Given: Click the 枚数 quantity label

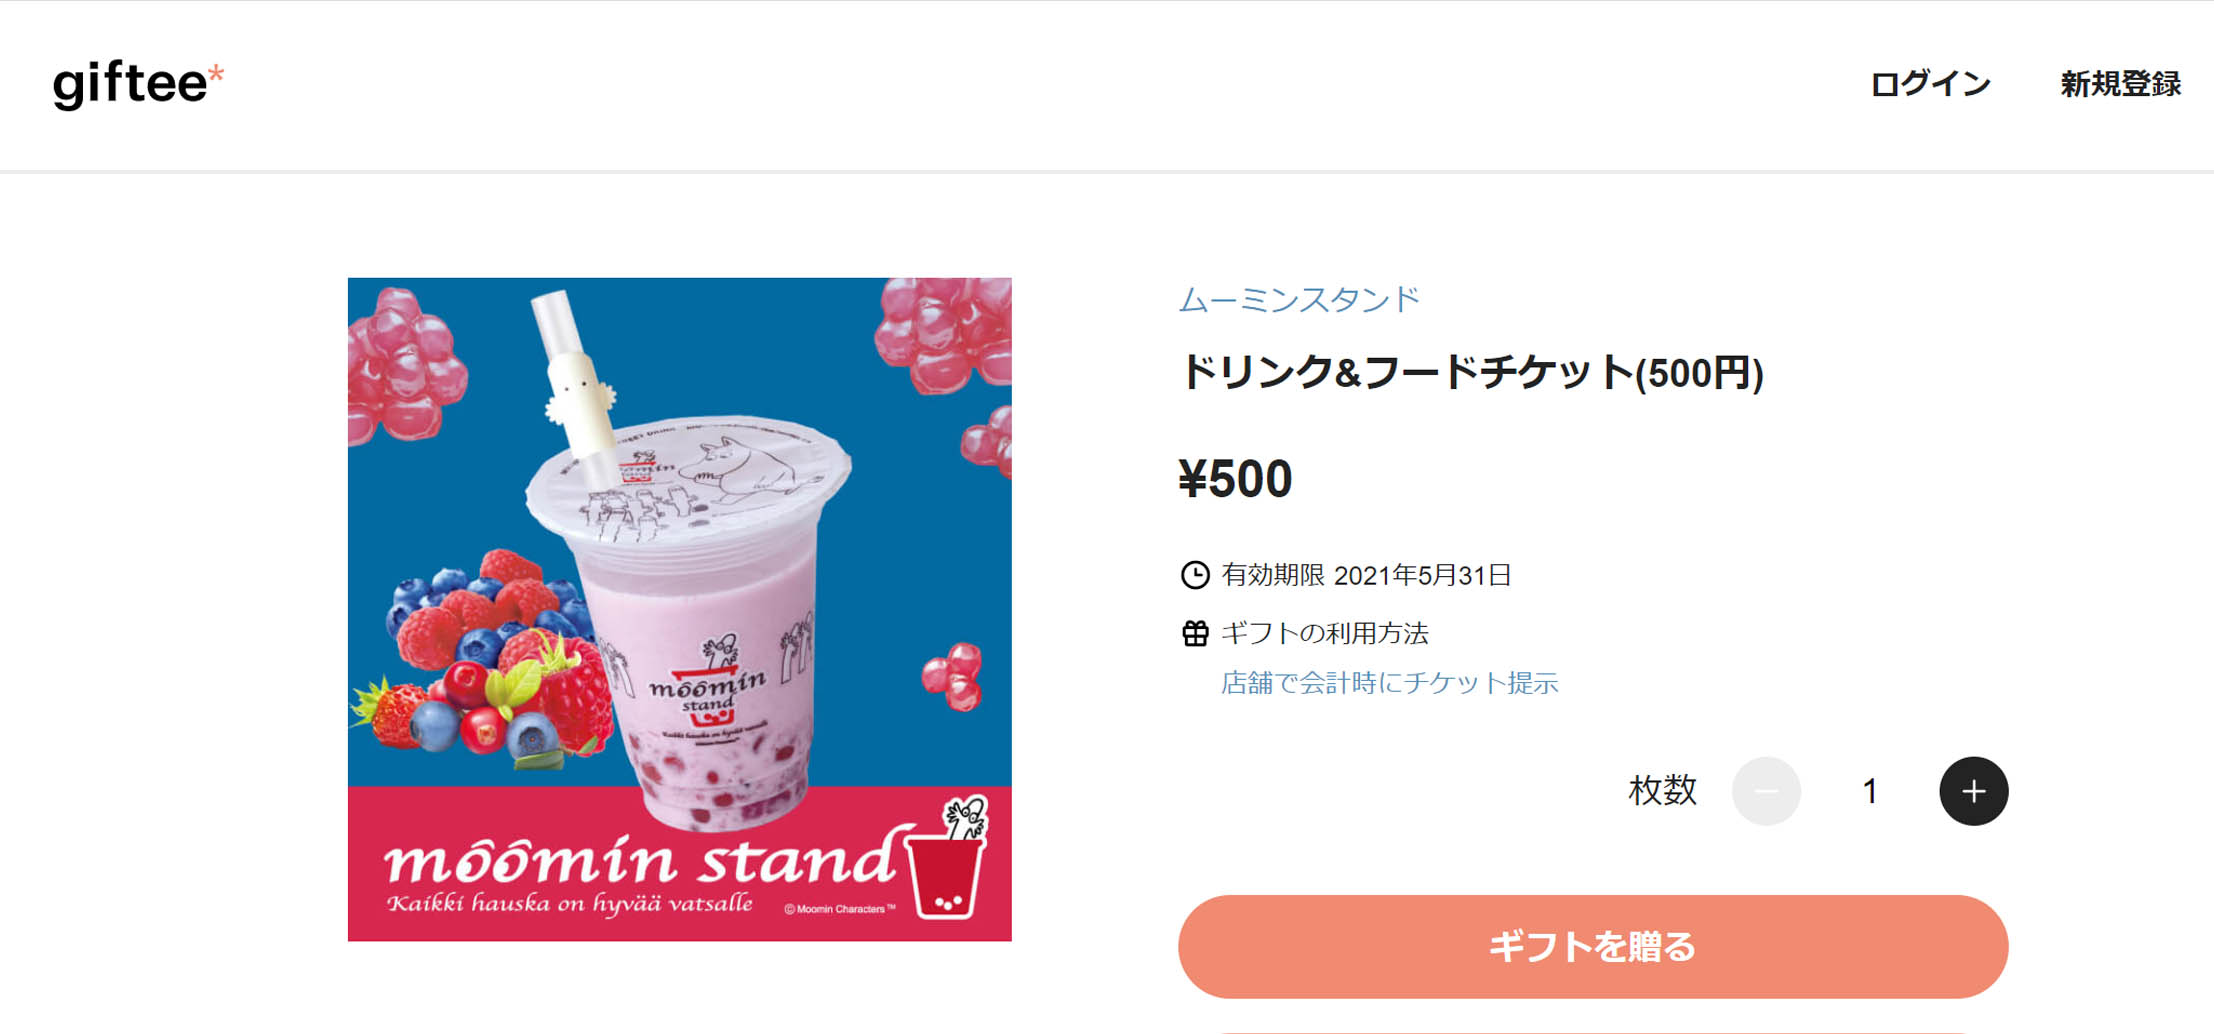Looking at the screenshot, I should (x=1662, y=791).
